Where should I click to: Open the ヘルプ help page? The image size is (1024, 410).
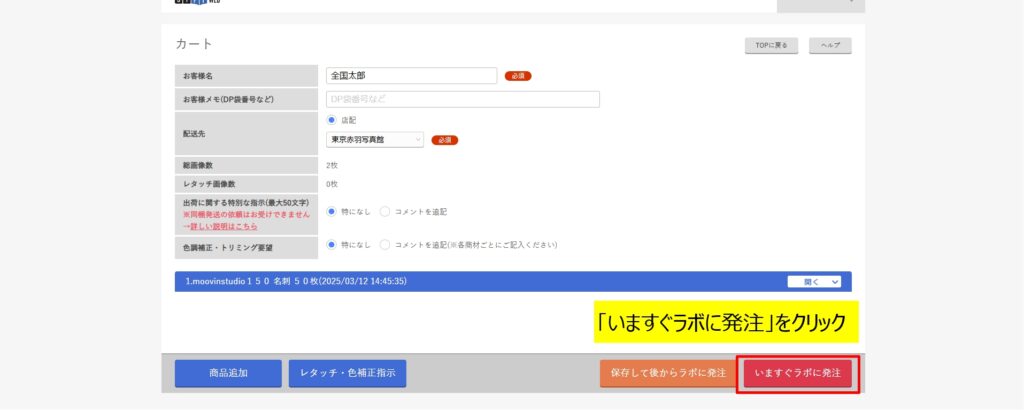click(830, 46)
